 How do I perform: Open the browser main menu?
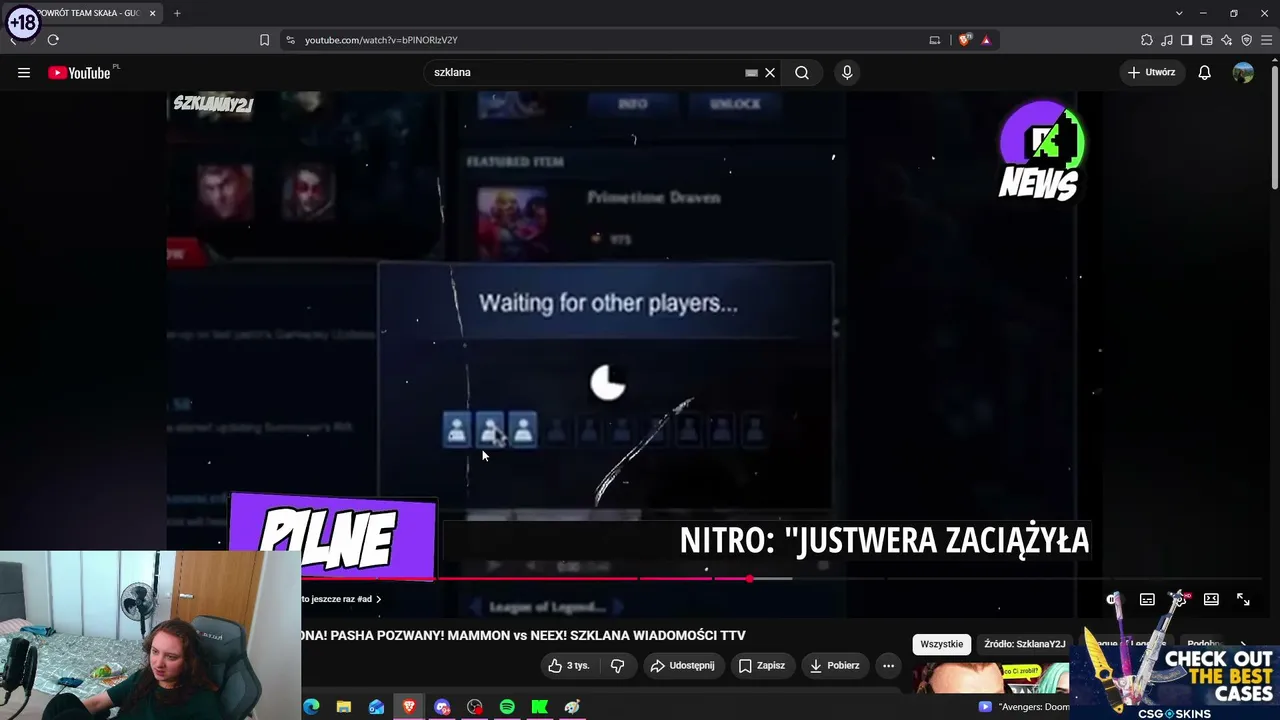coord(1267,40)
